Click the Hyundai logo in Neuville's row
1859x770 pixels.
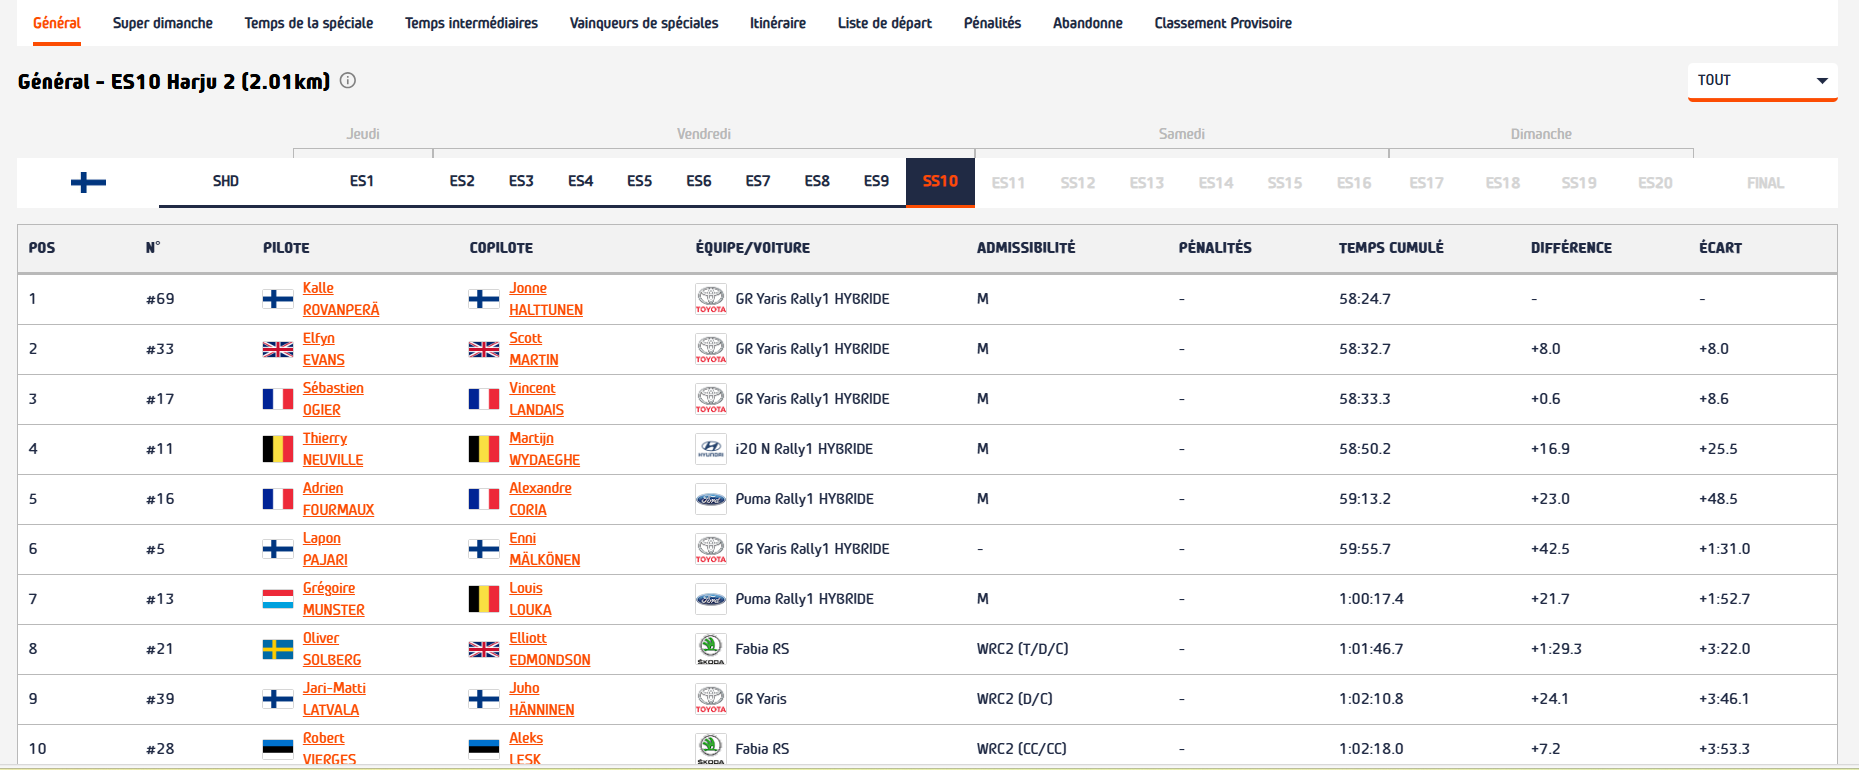[711, 449]
